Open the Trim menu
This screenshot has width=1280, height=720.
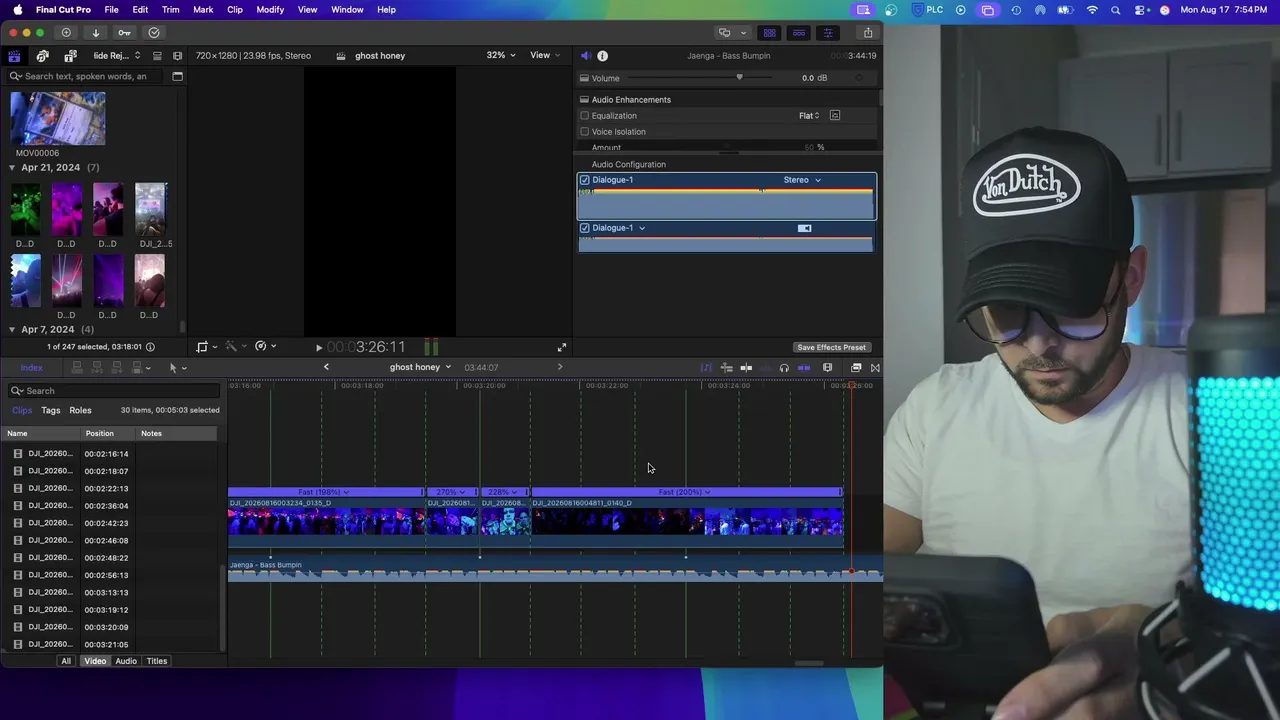[x=171, y=10]
